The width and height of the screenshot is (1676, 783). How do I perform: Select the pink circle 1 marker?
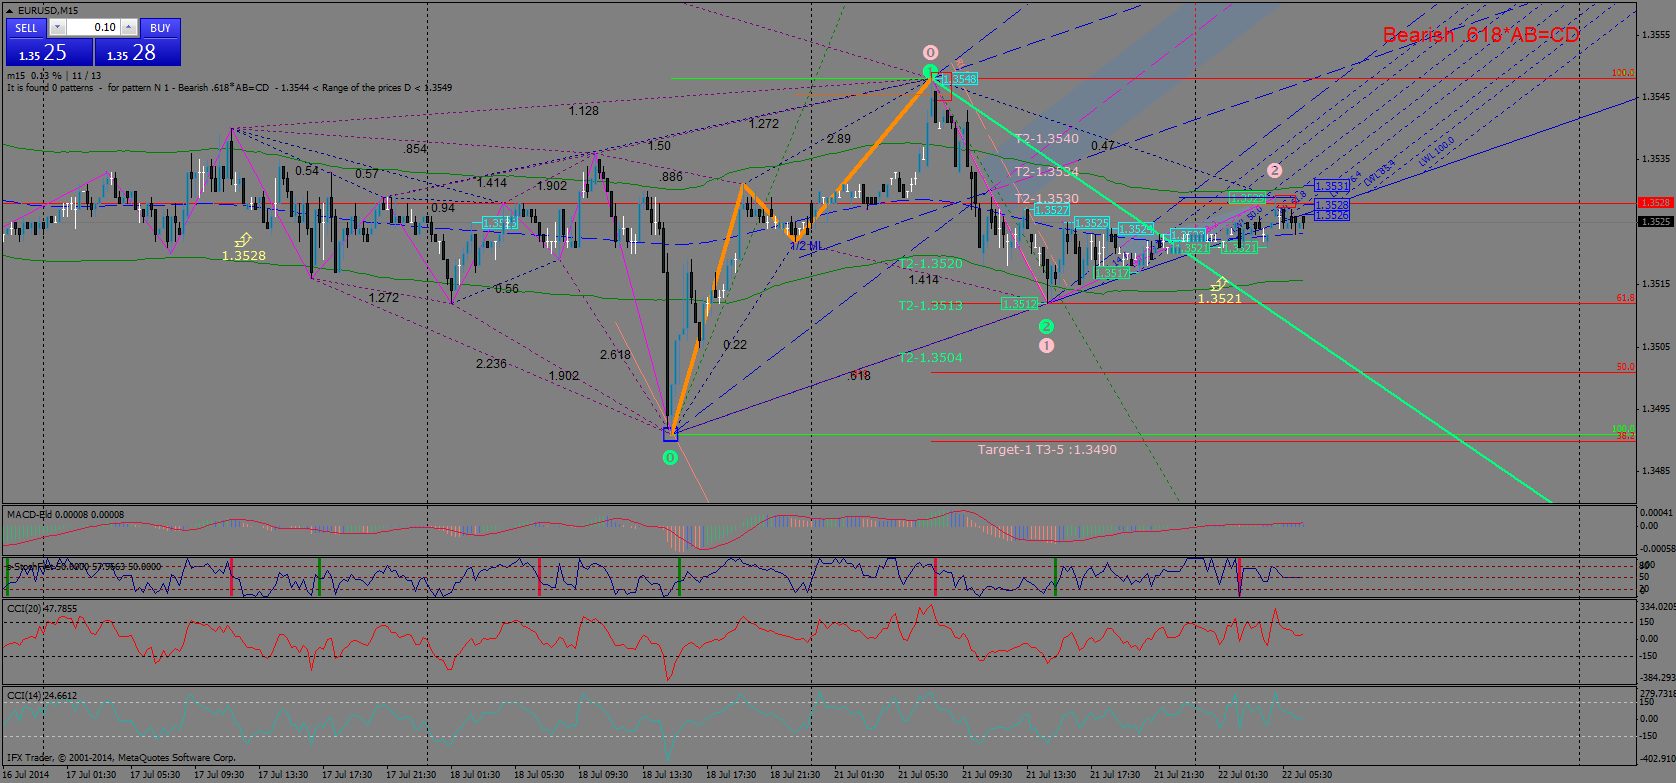click(x=1046, y=345)
